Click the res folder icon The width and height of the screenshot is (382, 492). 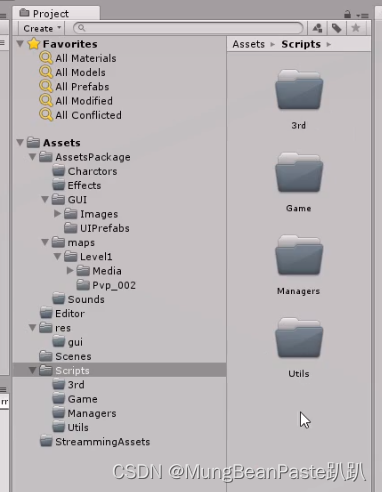(x=46, y=328)
